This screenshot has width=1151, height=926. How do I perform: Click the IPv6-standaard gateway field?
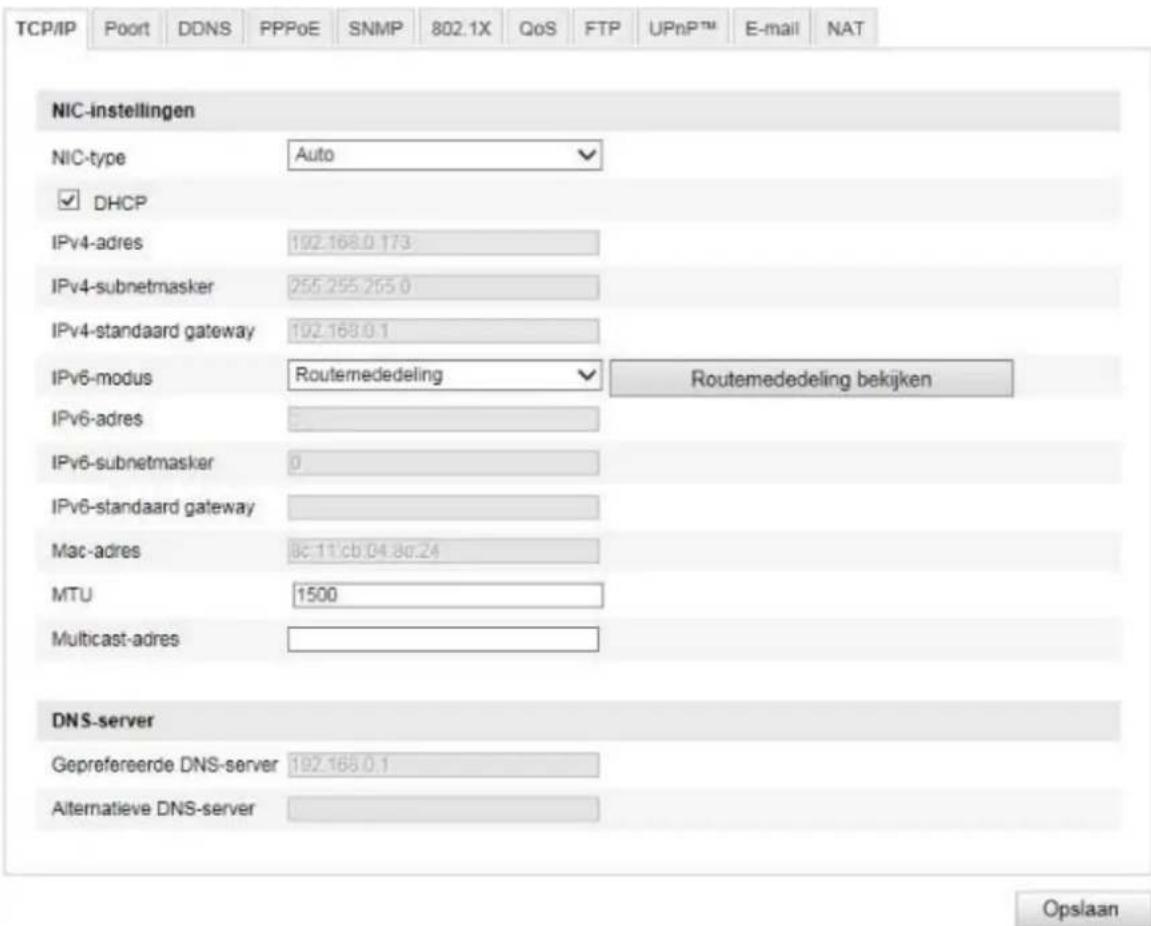443,507
